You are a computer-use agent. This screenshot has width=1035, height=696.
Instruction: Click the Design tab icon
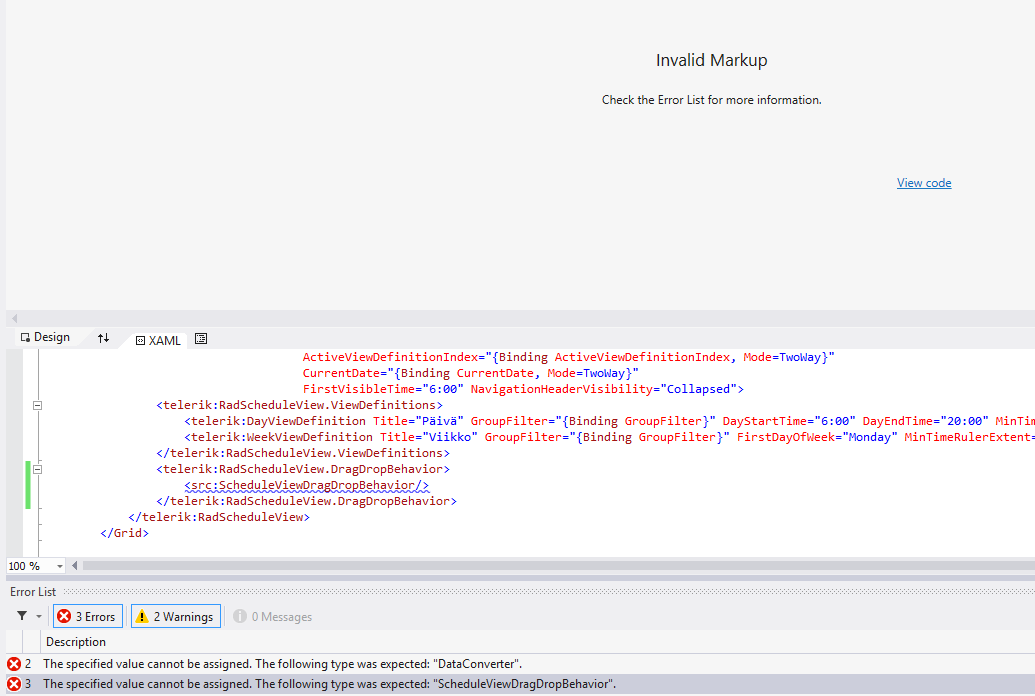click(x=25, y=337)
